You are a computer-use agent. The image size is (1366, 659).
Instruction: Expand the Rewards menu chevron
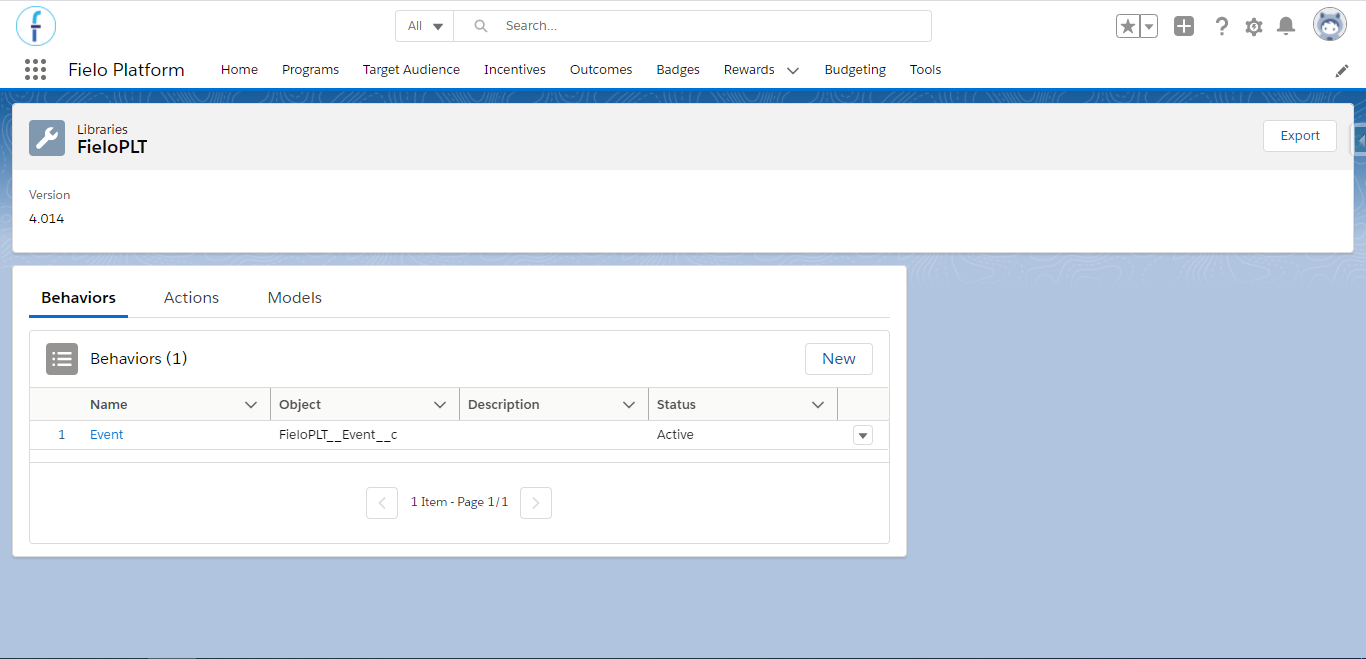tap(793, 71)
